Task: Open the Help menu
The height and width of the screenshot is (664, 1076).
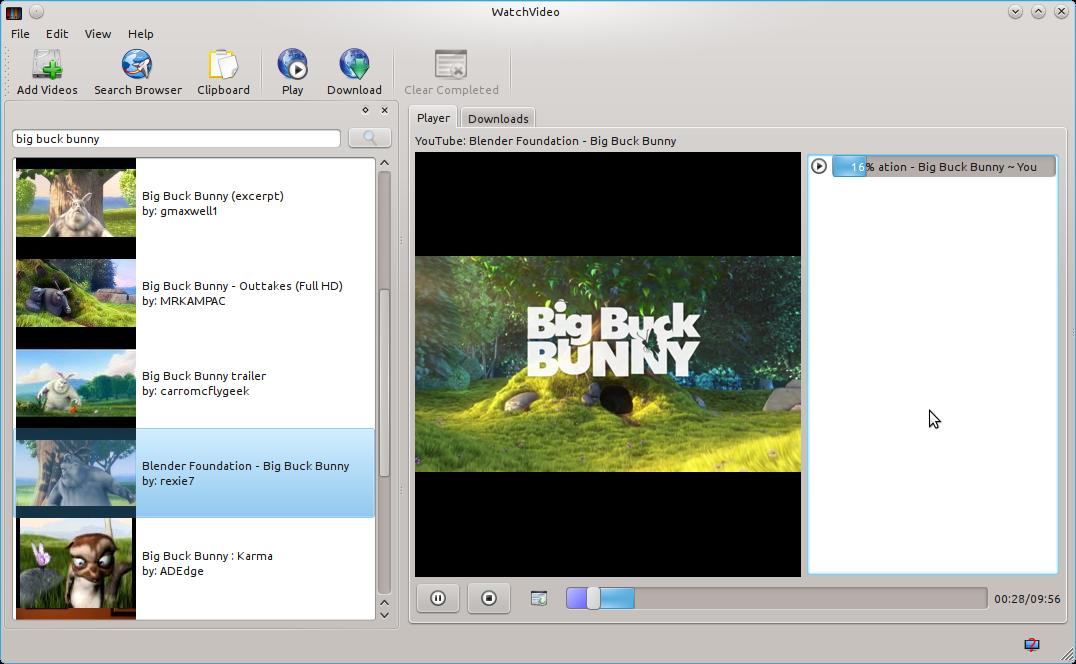Action: click(140, 34)
